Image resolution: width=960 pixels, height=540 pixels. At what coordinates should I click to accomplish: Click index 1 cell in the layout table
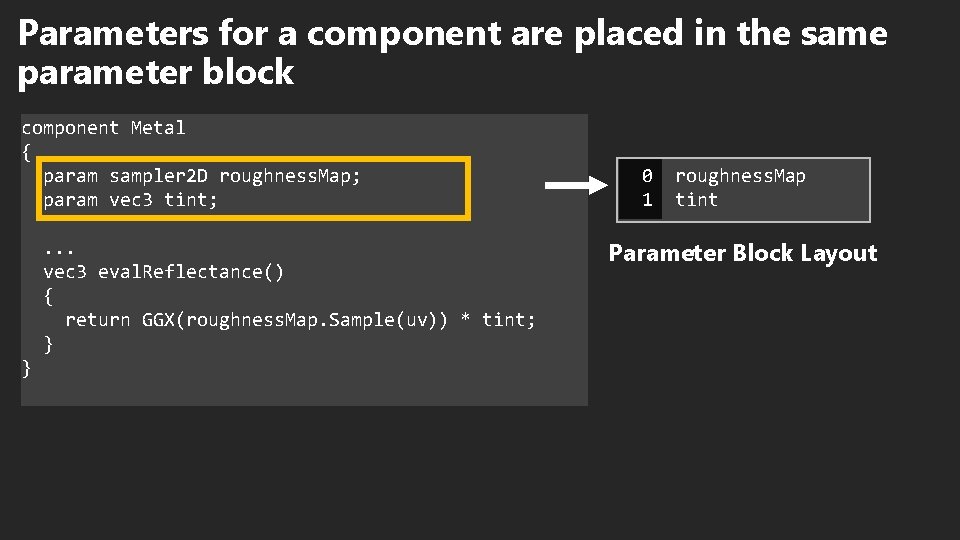(x=647, y=200)
